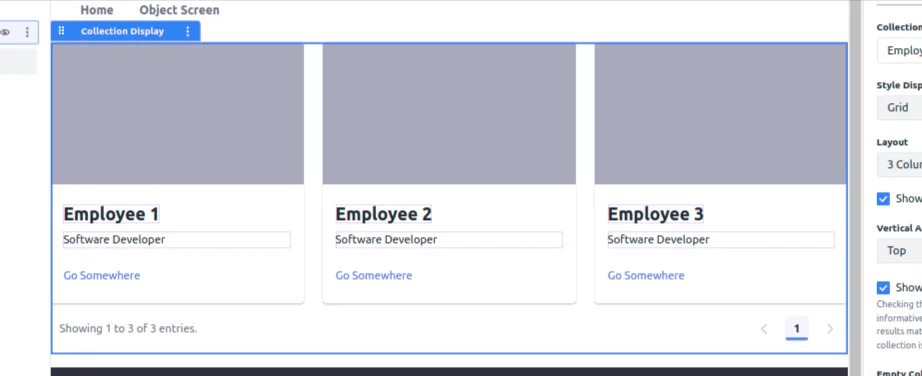
Task: Click the vertical scrollbar beside the sidebar
Action: [x=855, y=188]
